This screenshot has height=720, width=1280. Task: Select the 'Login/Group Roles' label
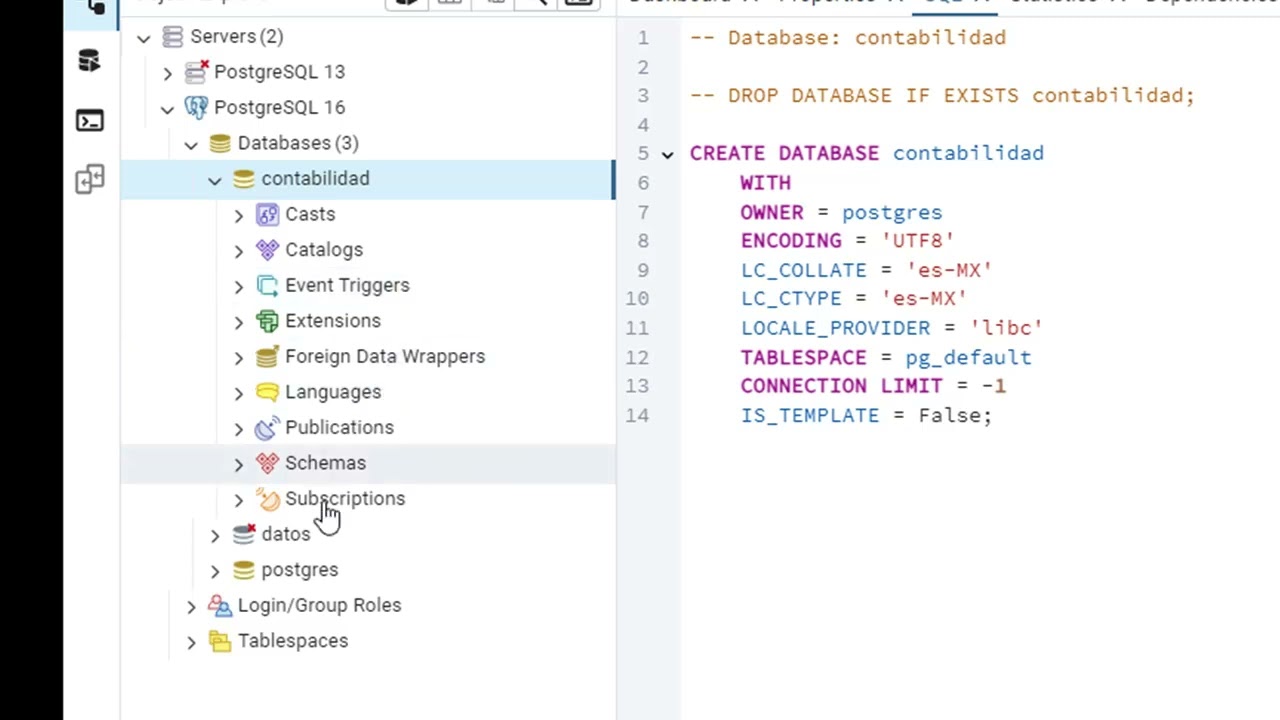click(x=319, y=605)
